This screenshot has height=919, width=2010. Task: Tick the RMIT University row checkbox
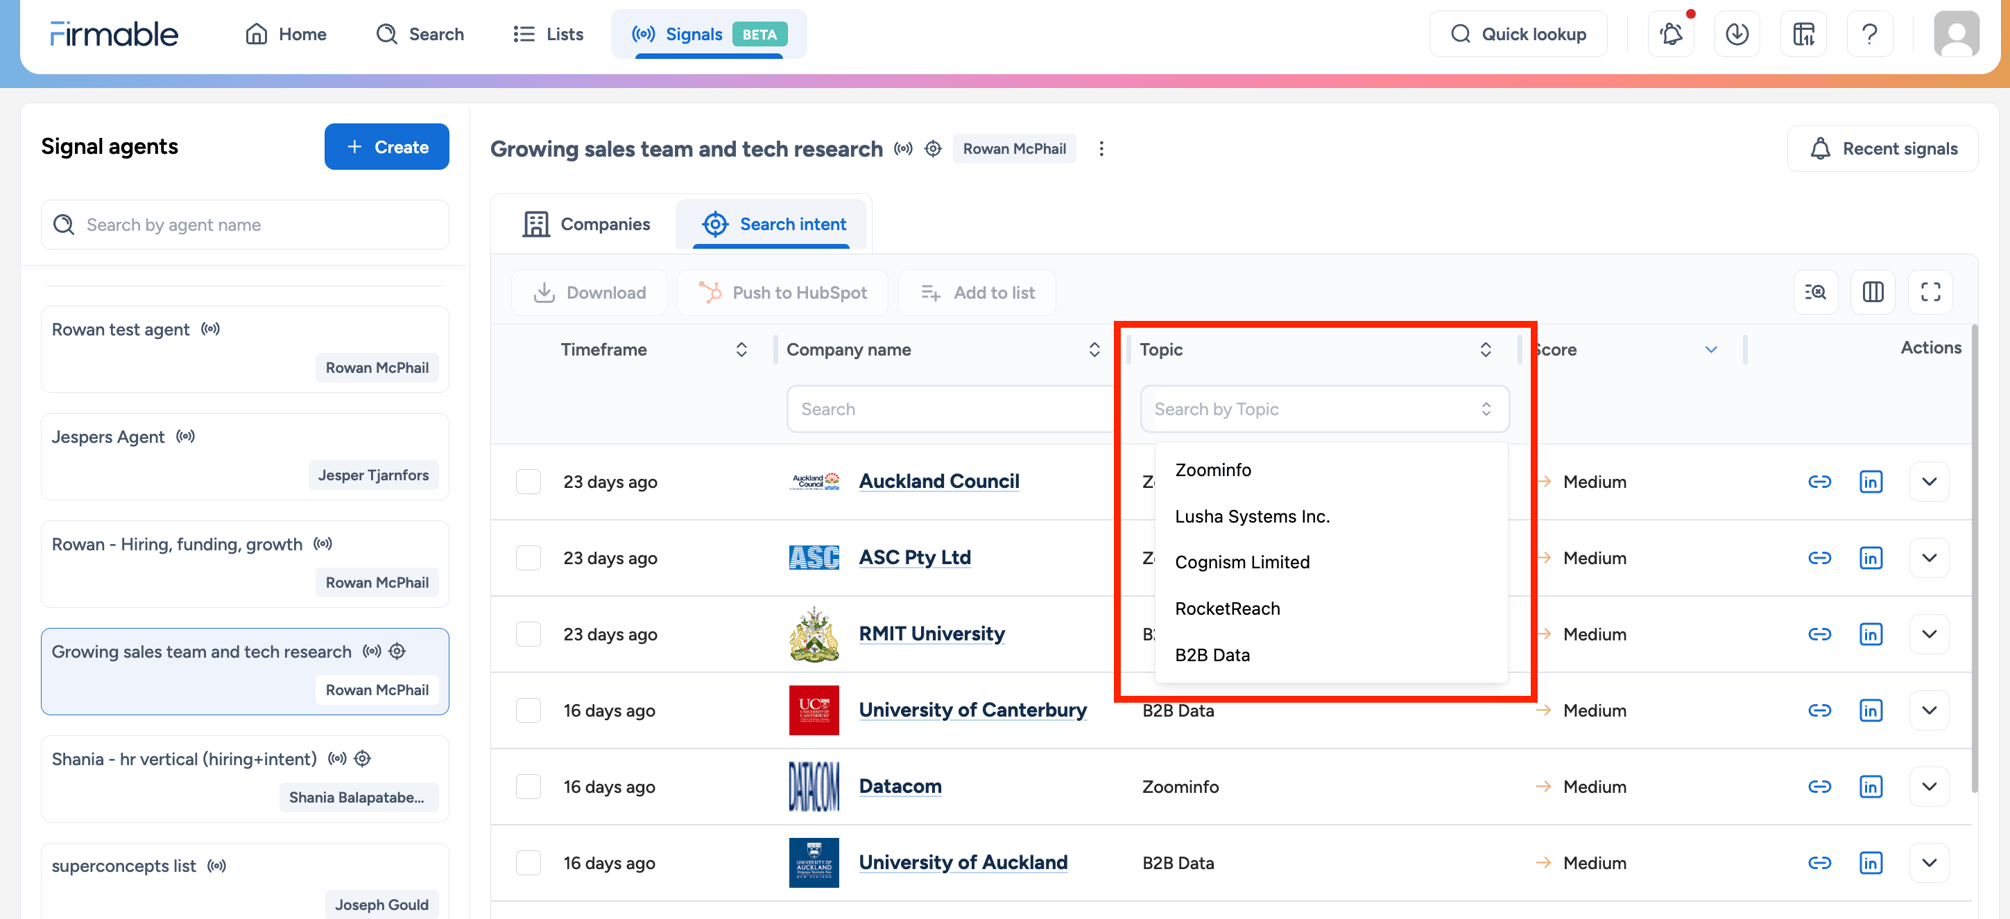point(528,634)
